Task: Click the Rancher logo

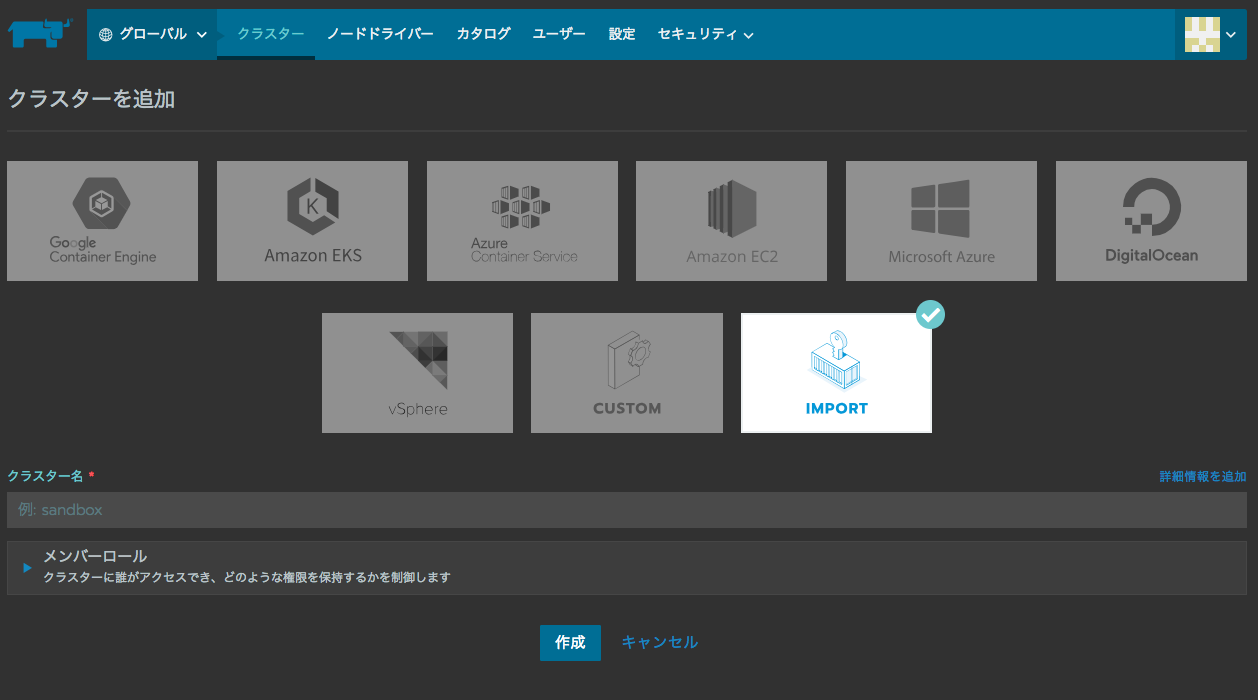Action: pos(40,34)
